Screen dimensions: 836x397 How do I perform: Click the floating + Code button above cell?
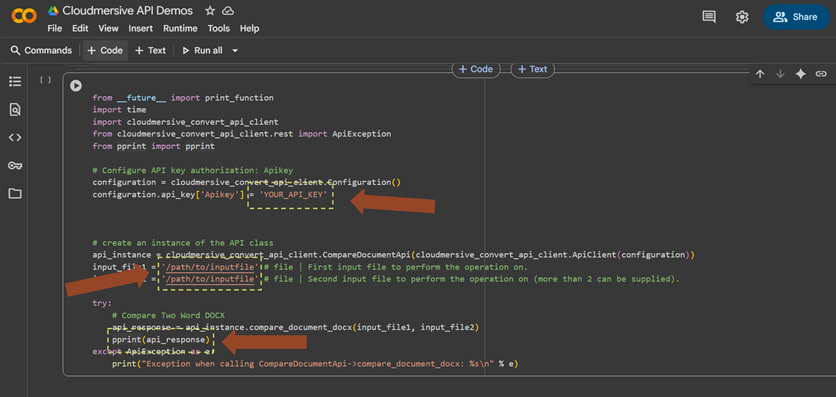point(476,69)
